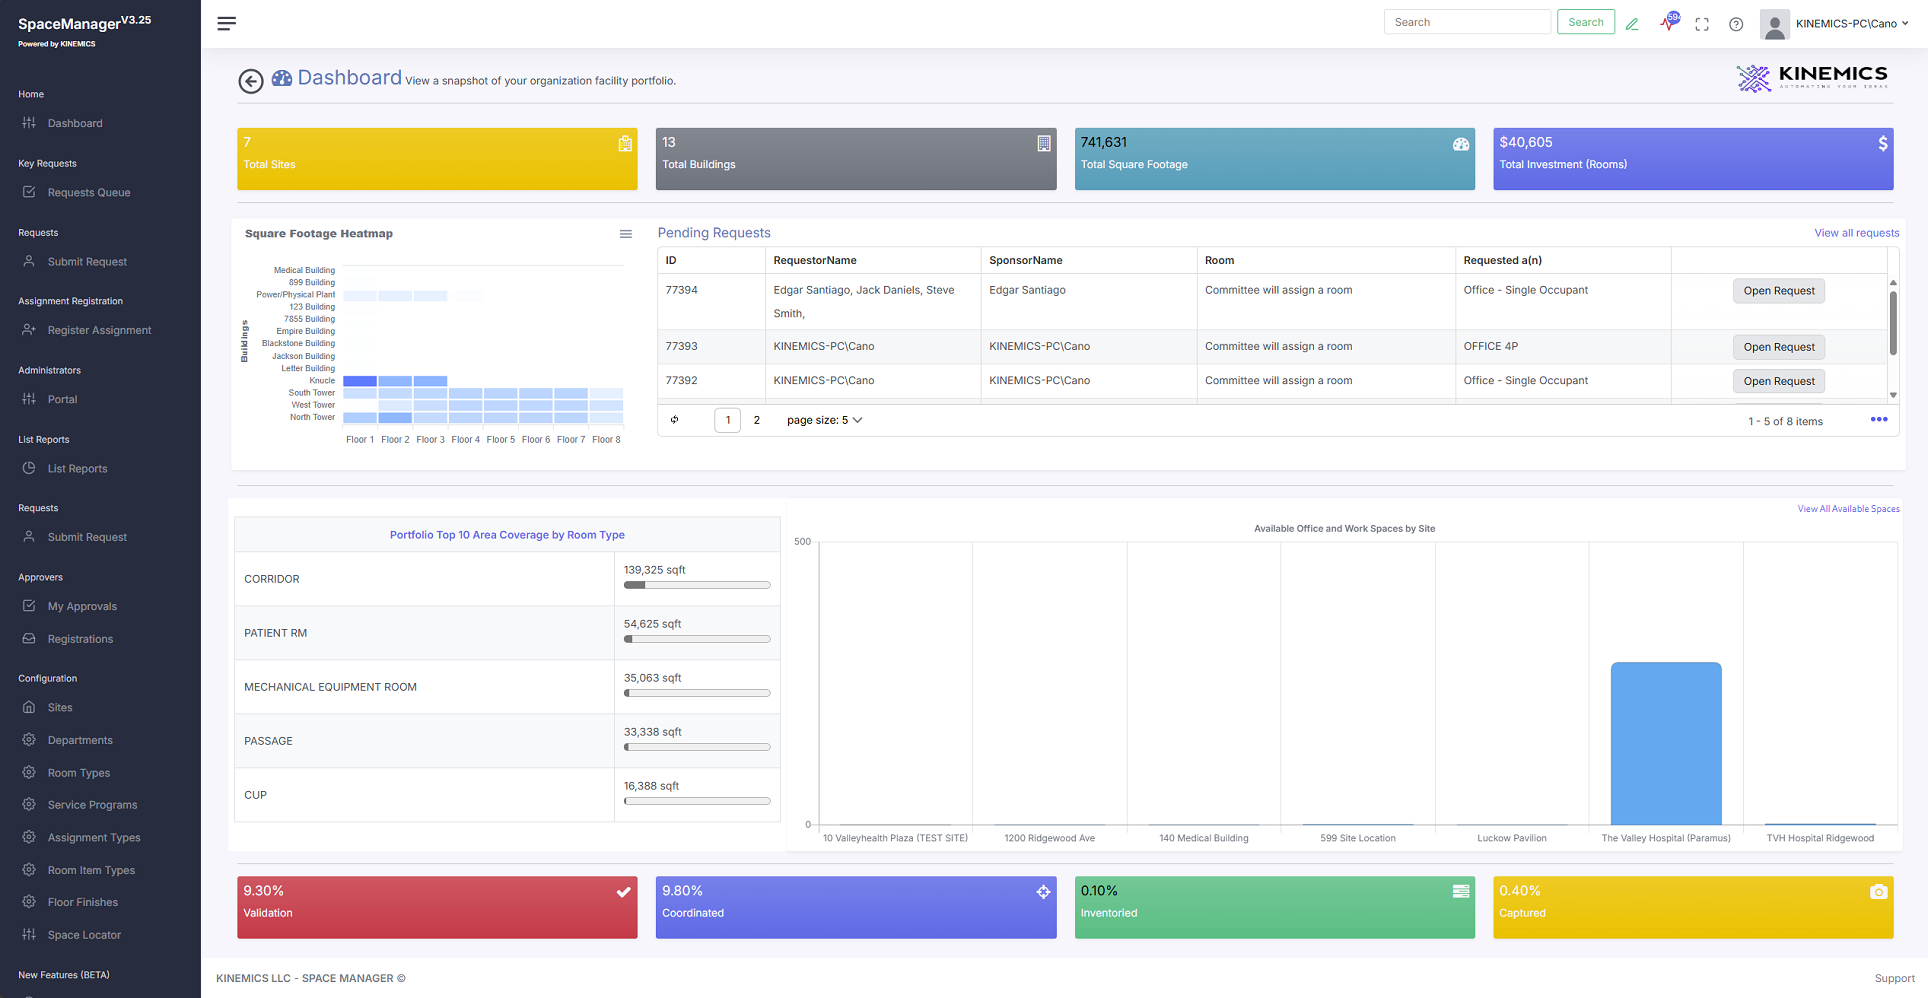Click the CORRIDOR area coverage progress bar

coord(697,585)
